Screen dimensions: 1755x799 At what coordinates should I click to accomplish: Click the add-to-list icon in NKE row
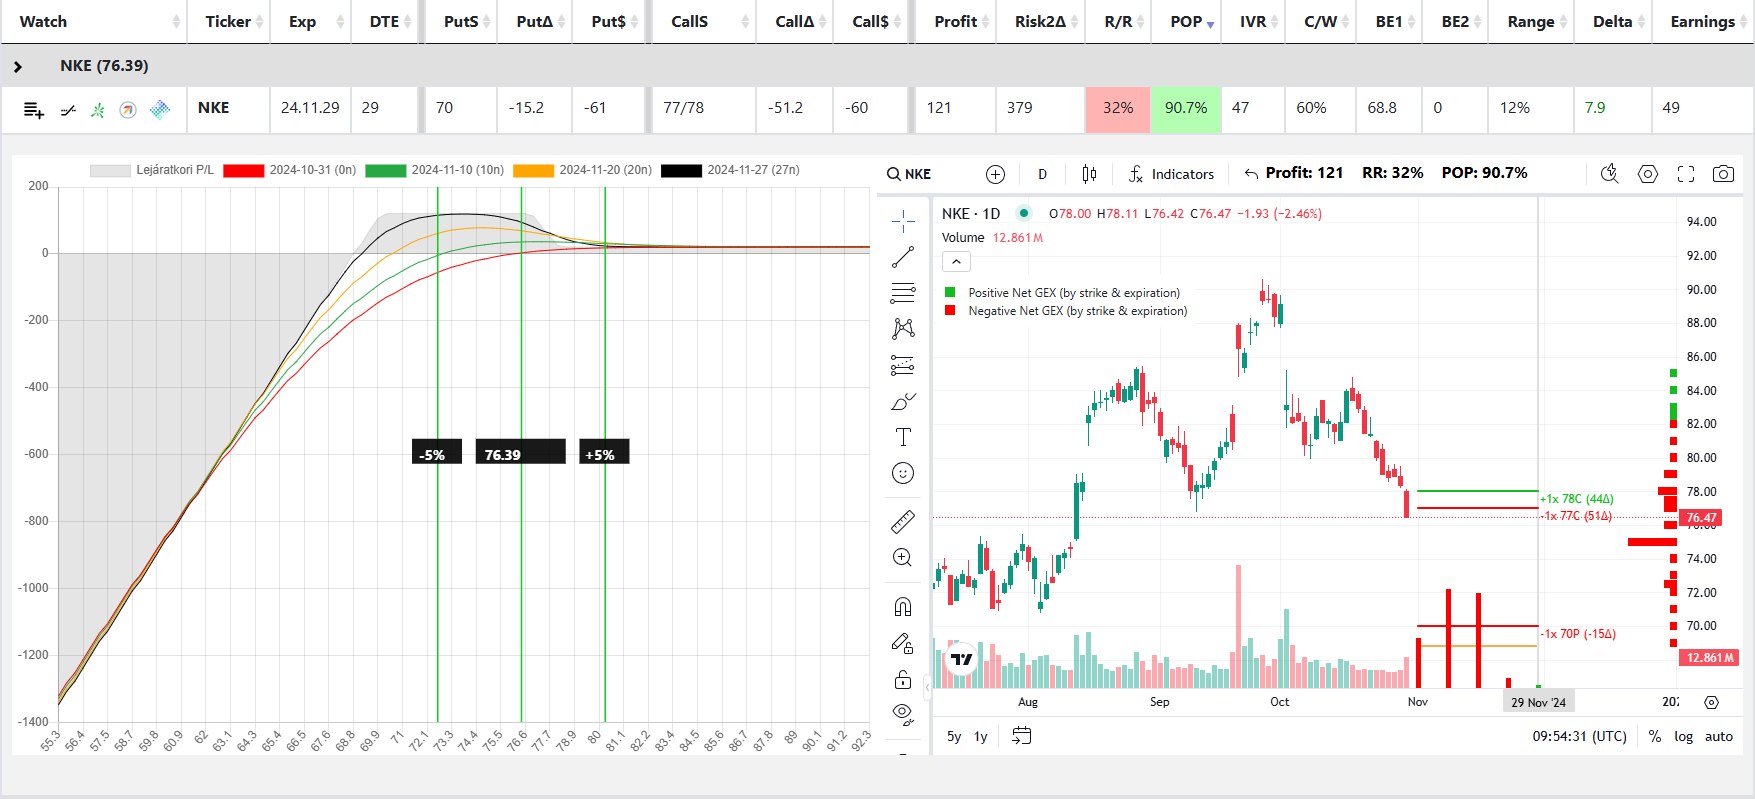33,110
